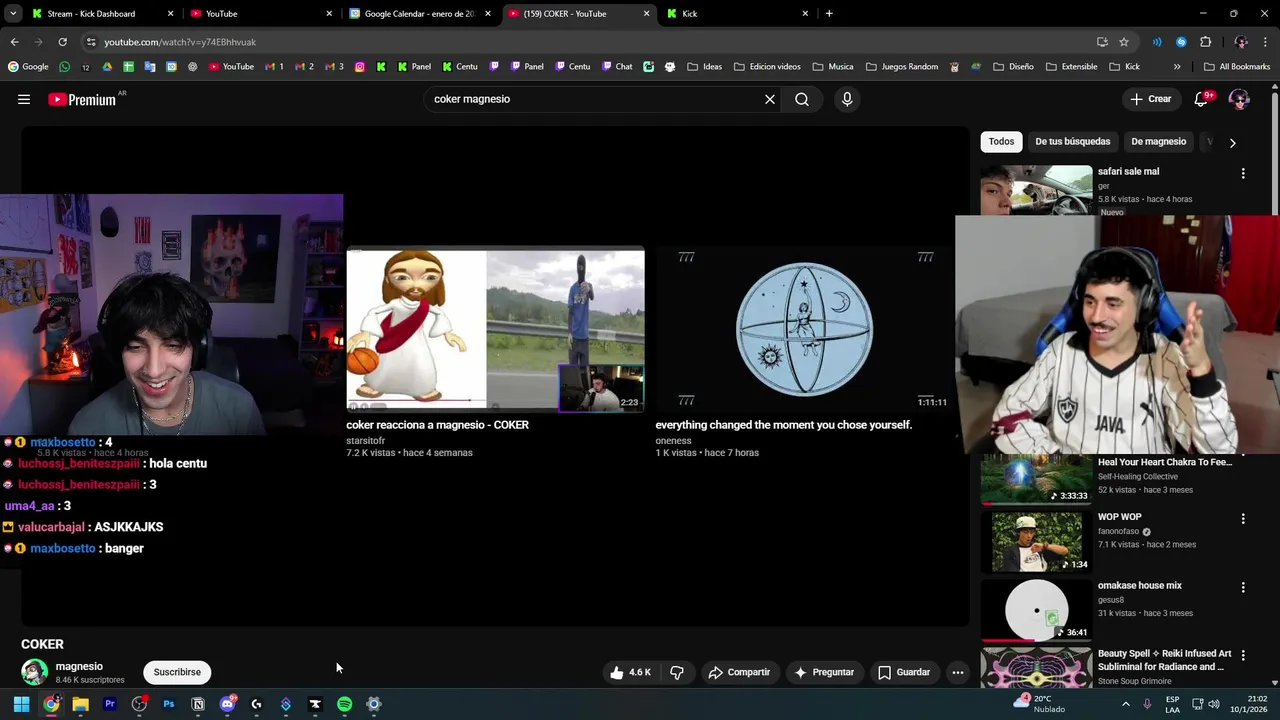1280x720 pixels.
Task: Clear the search box with the X
Action: (770, 99)
